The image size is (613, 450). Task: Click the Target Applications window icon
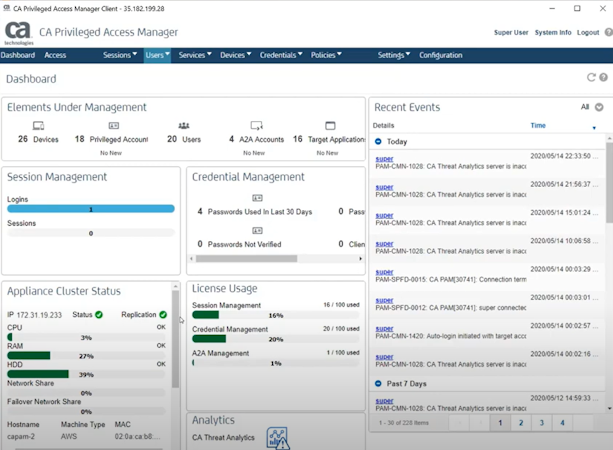tap(330, 125)
